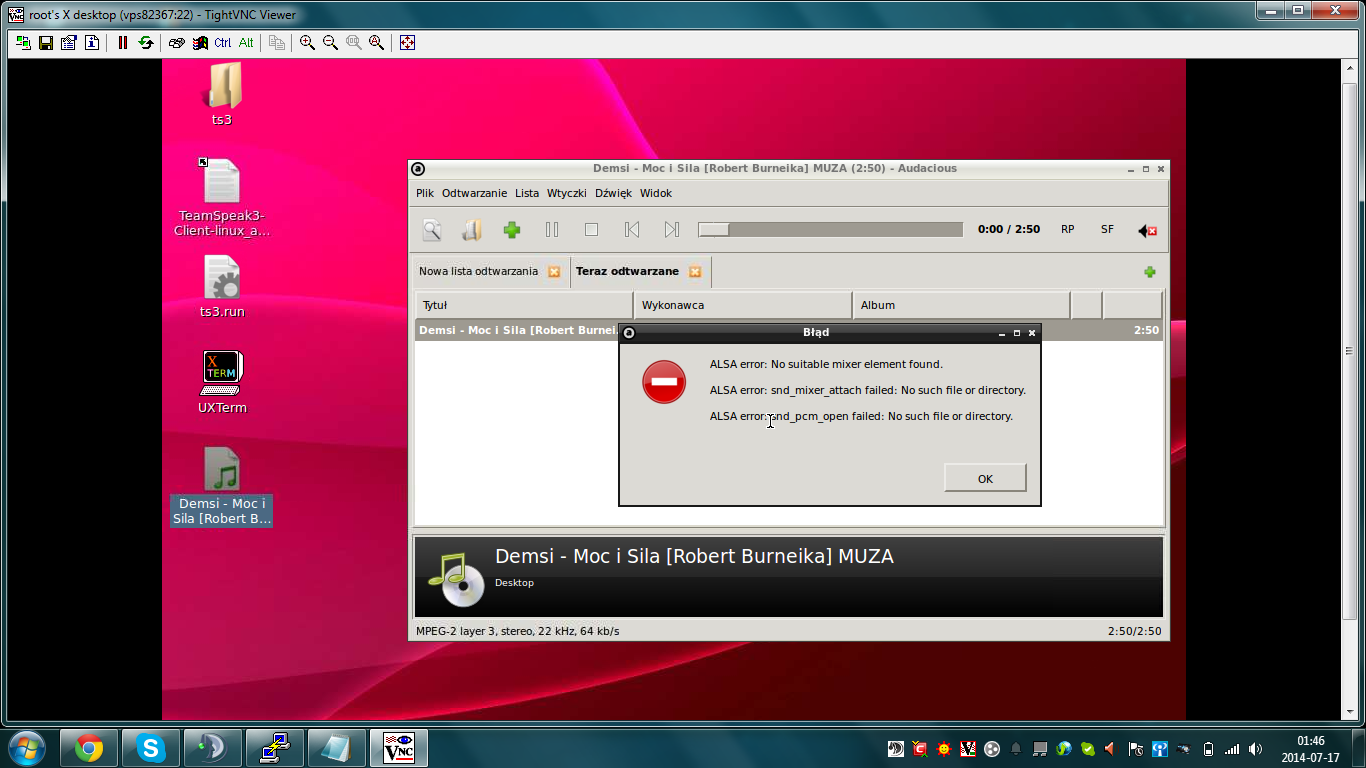Viewport: 1366px width, 768px height.
Task: Close the Teraz odtwarzane tab
Action: coord(695,272)
